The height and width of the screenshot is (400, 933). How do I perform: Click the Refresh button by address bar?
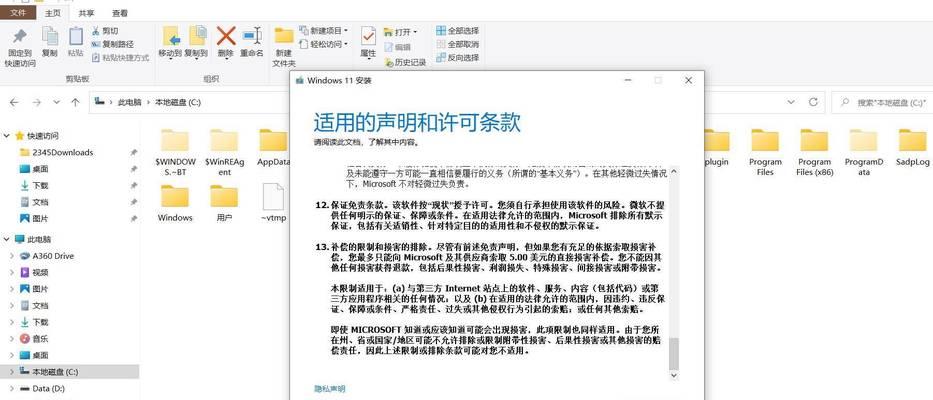(813, 102)
